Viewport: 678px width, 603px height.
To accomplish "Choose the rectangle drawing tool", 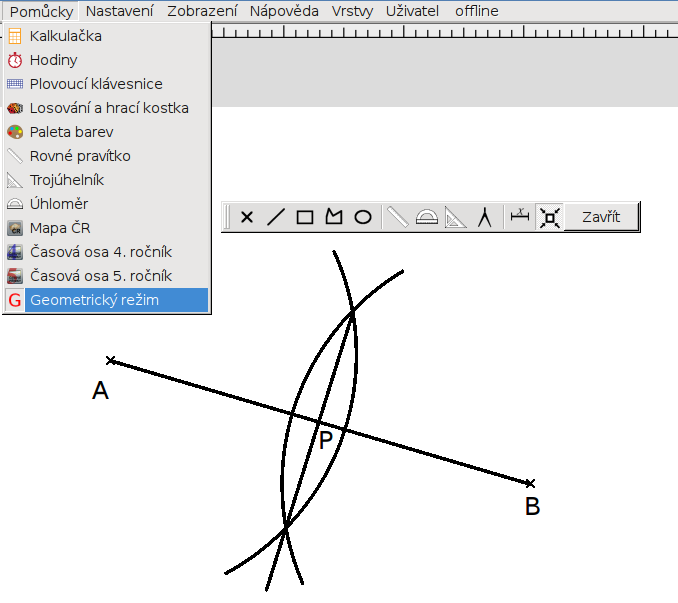I will point(305,217).
